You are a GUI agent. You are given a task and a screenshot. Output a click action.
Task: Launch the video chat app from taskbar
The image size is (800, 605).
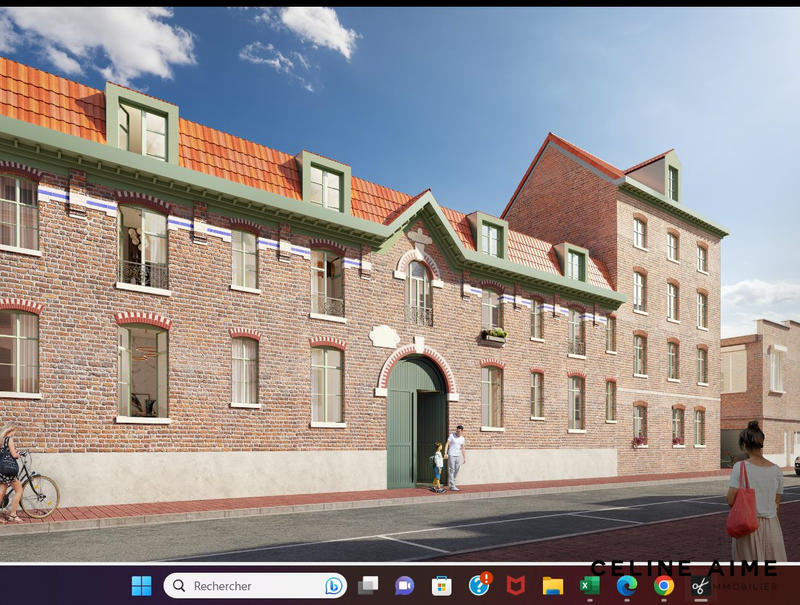pyautogui.click(x=404, y=586)
